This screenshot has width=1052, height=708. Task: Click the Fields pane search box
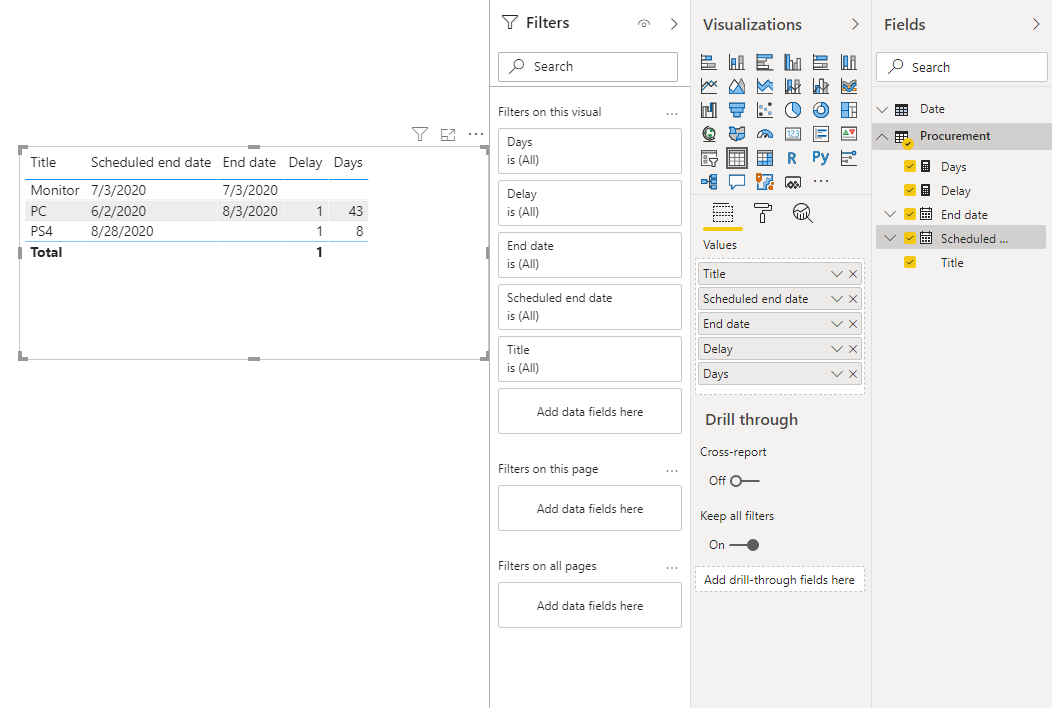point(962,67)
